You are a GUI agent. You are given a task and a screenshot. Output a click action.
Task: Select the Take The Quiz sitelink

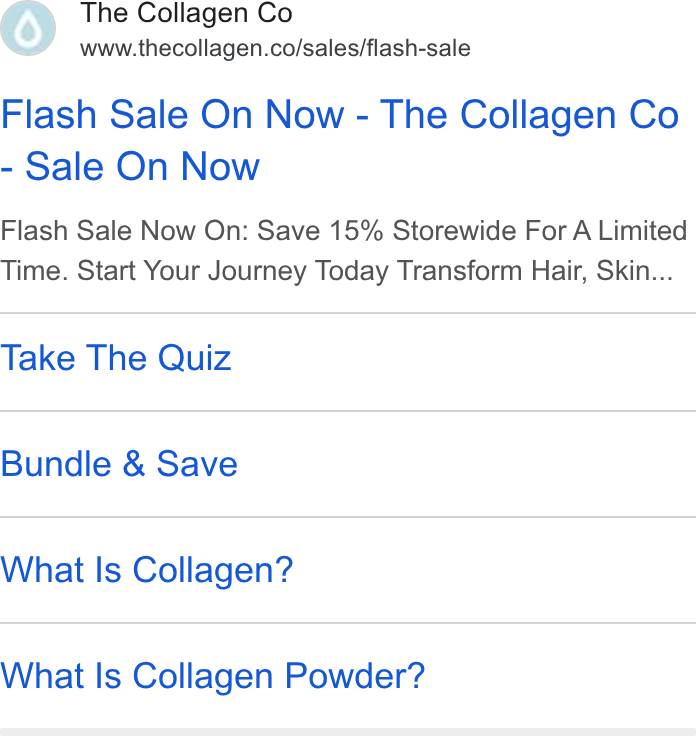(116, 358)
